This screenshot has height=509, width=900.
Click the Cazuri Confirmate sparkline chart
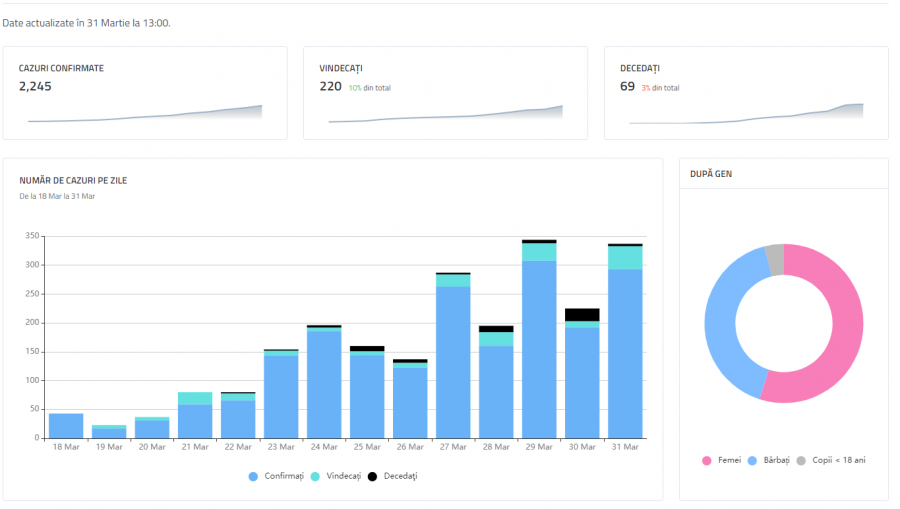[145, 114]
